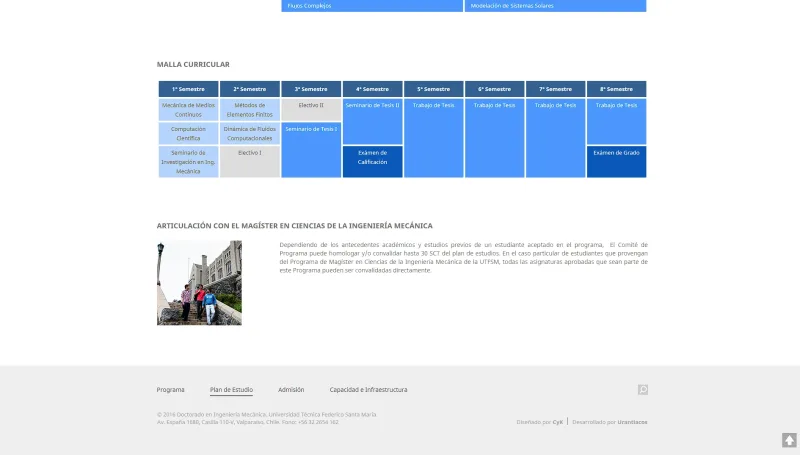This screenshot has width=800, height=455.
Task: Click the 2° Semestre column header
Action: tap(249, 89)
